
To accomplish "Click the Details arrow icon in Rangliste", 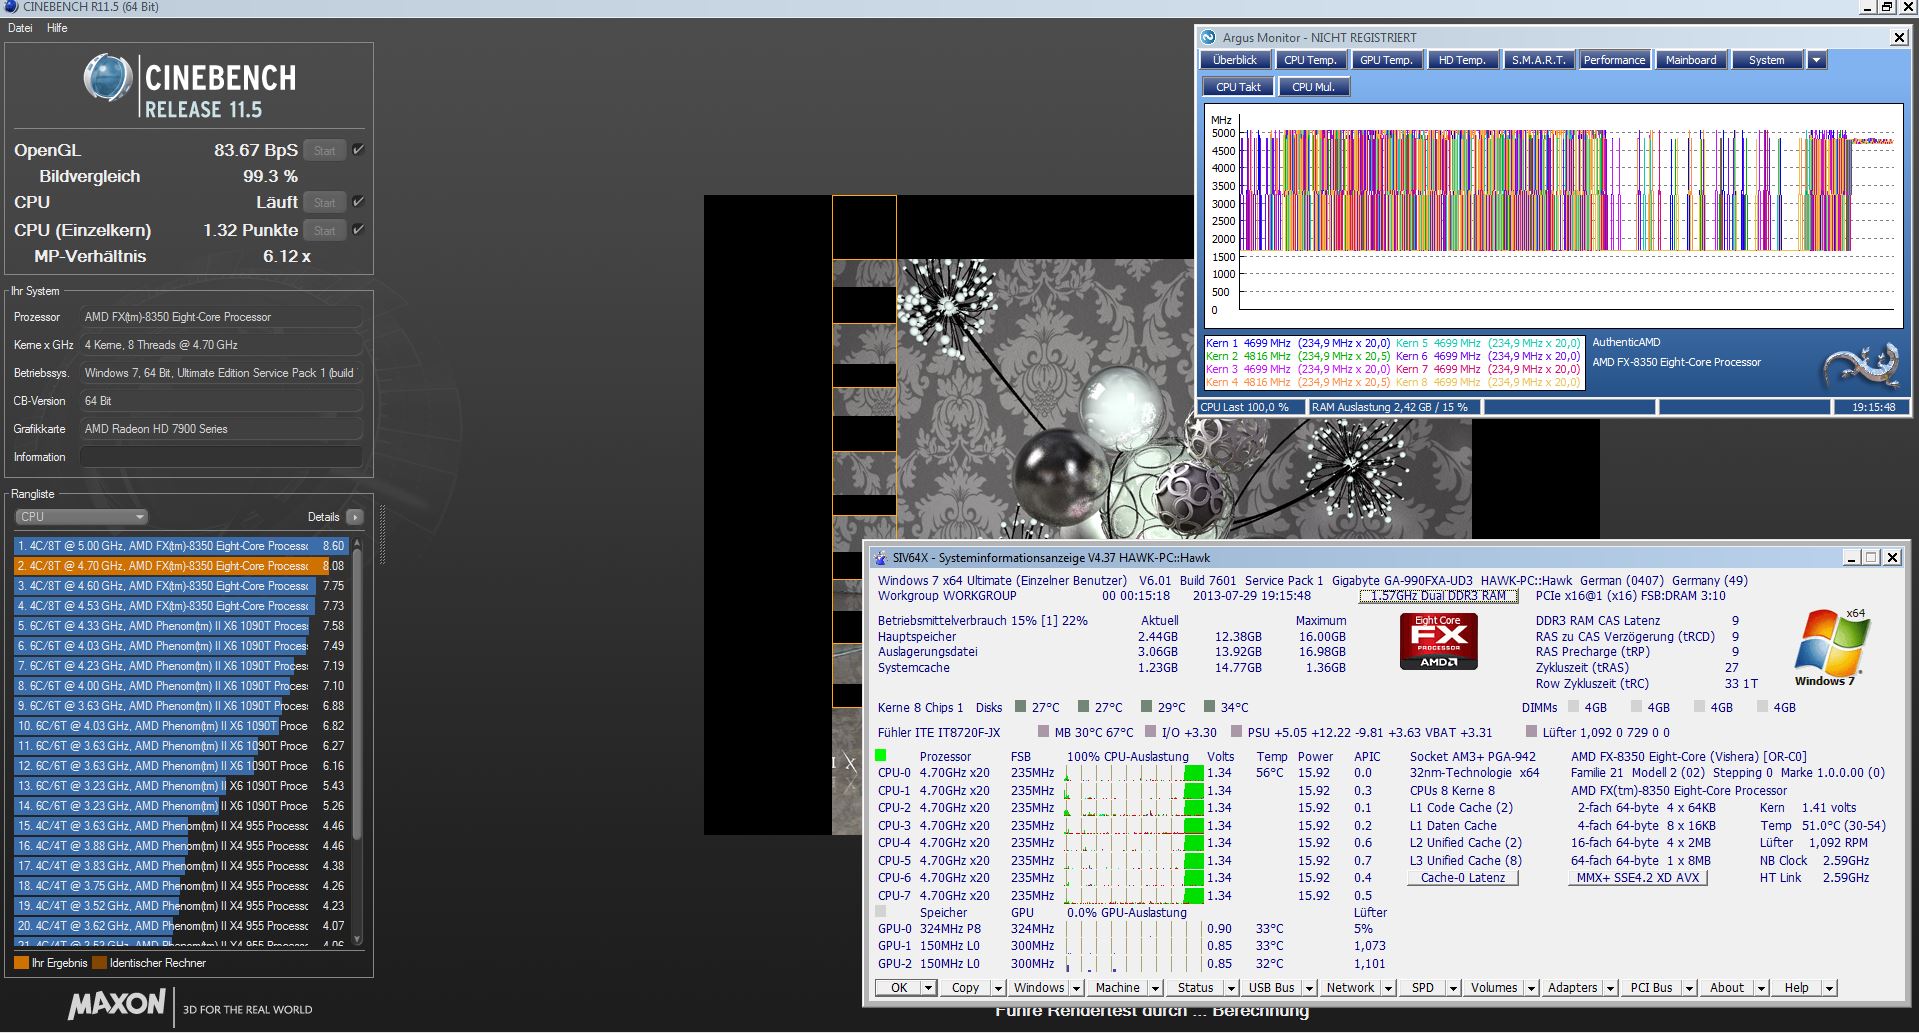I will (x=354, y=517).
